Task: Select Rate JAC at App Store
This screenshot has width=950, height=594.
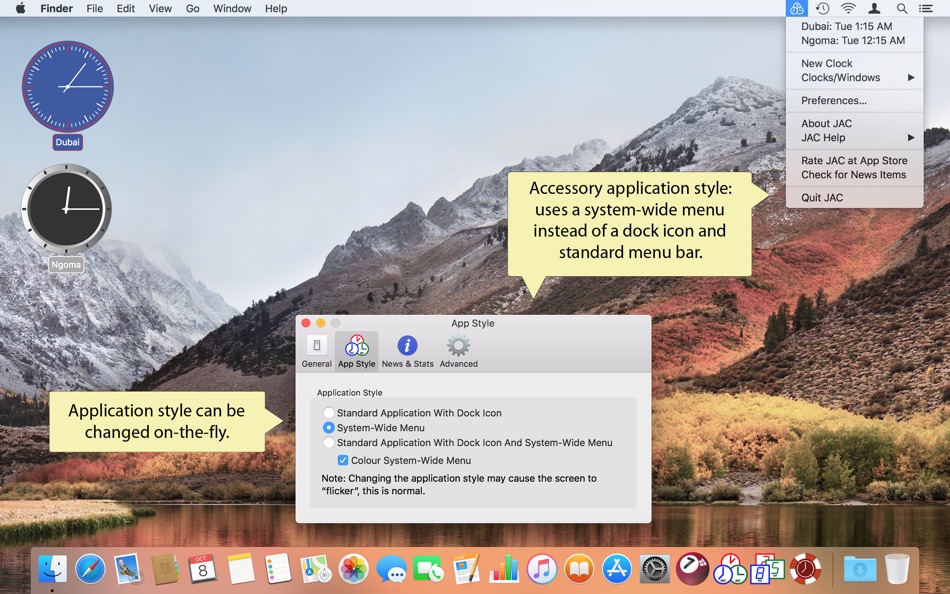Action: coord(853,160)
